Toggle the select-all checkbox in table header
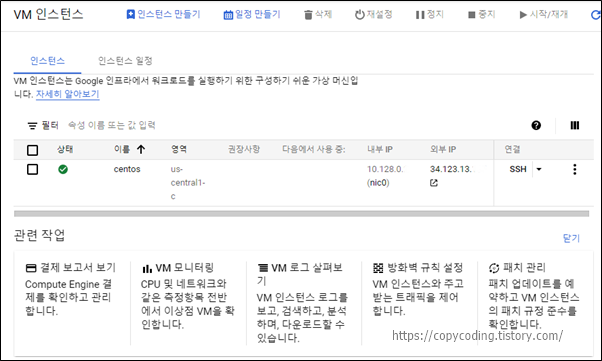The image size is (602, 361). [x=33, y=150]
